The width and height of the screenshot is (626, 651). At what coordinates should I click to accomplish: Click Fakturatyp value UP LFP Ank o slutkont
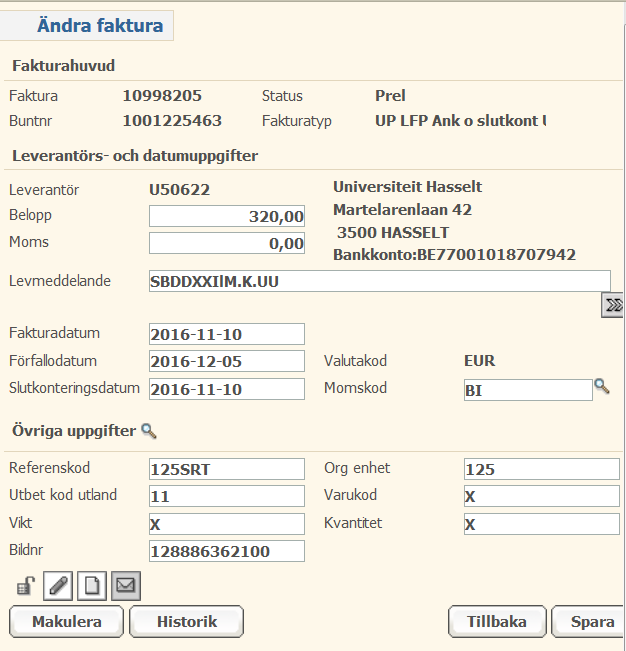point(460,121)
